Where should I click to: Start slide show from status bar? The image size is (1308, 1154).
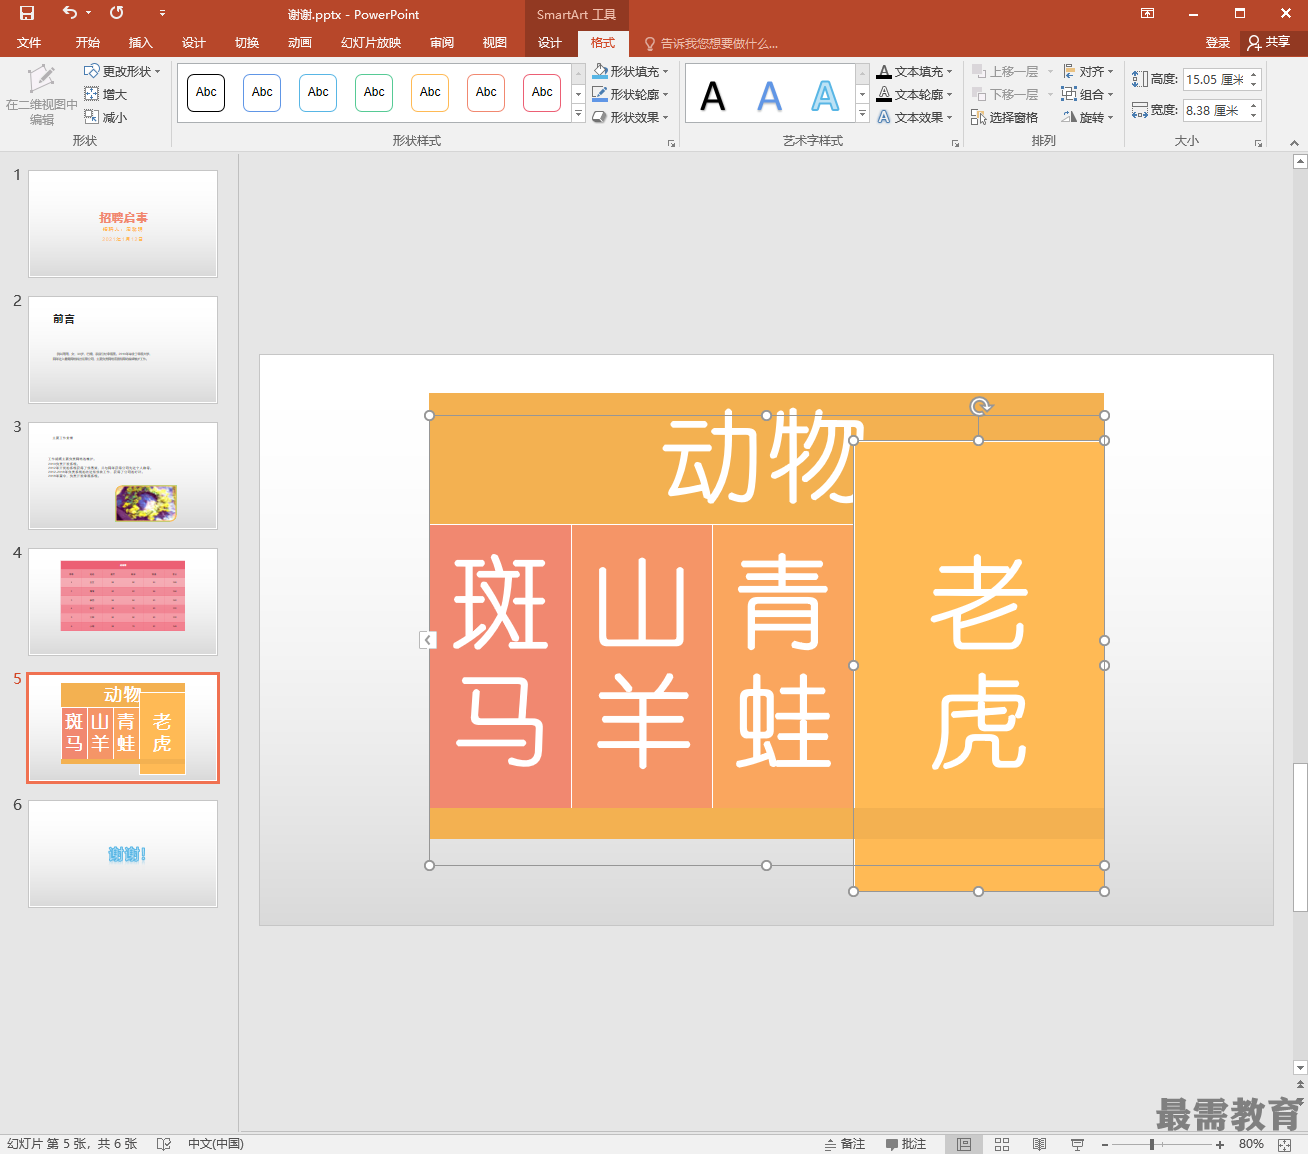[1077, 1144]
